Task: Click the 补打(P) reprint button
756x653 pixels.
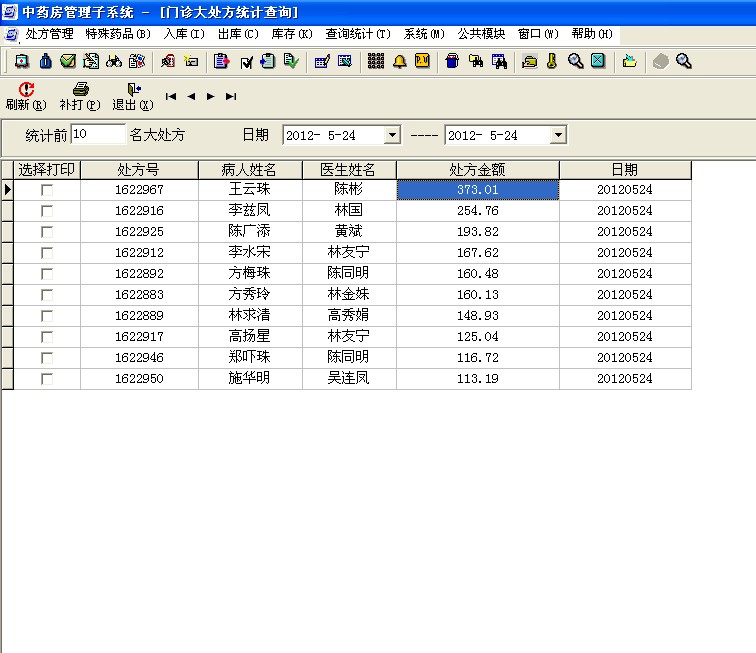Action: tap(80, 96)
